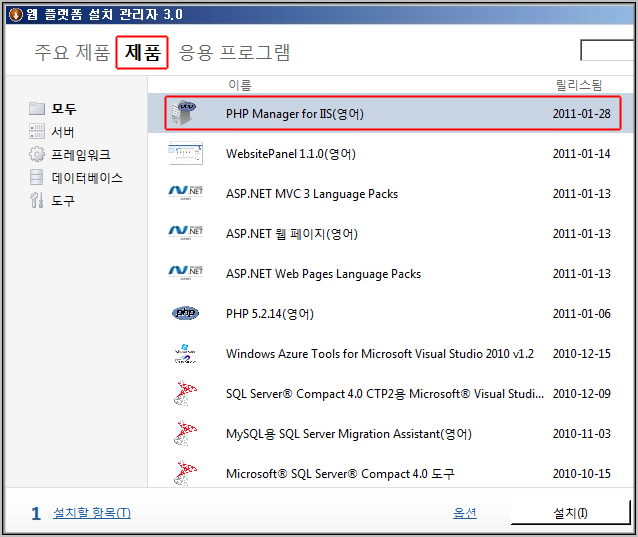
Task: Select the 모두 category
Action: 64,109
